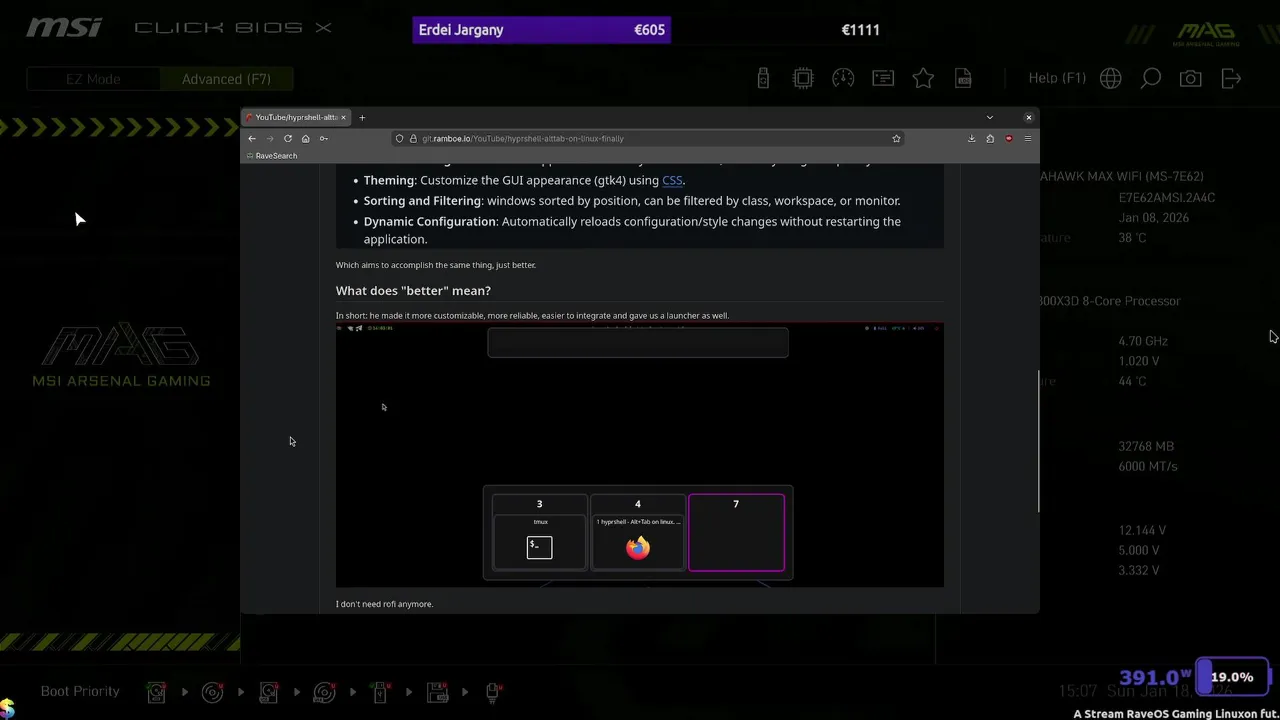Viewport: 1280px width, 720px height.
Task: Click the padlock site security icon
Action: click(x=412, y=138)
